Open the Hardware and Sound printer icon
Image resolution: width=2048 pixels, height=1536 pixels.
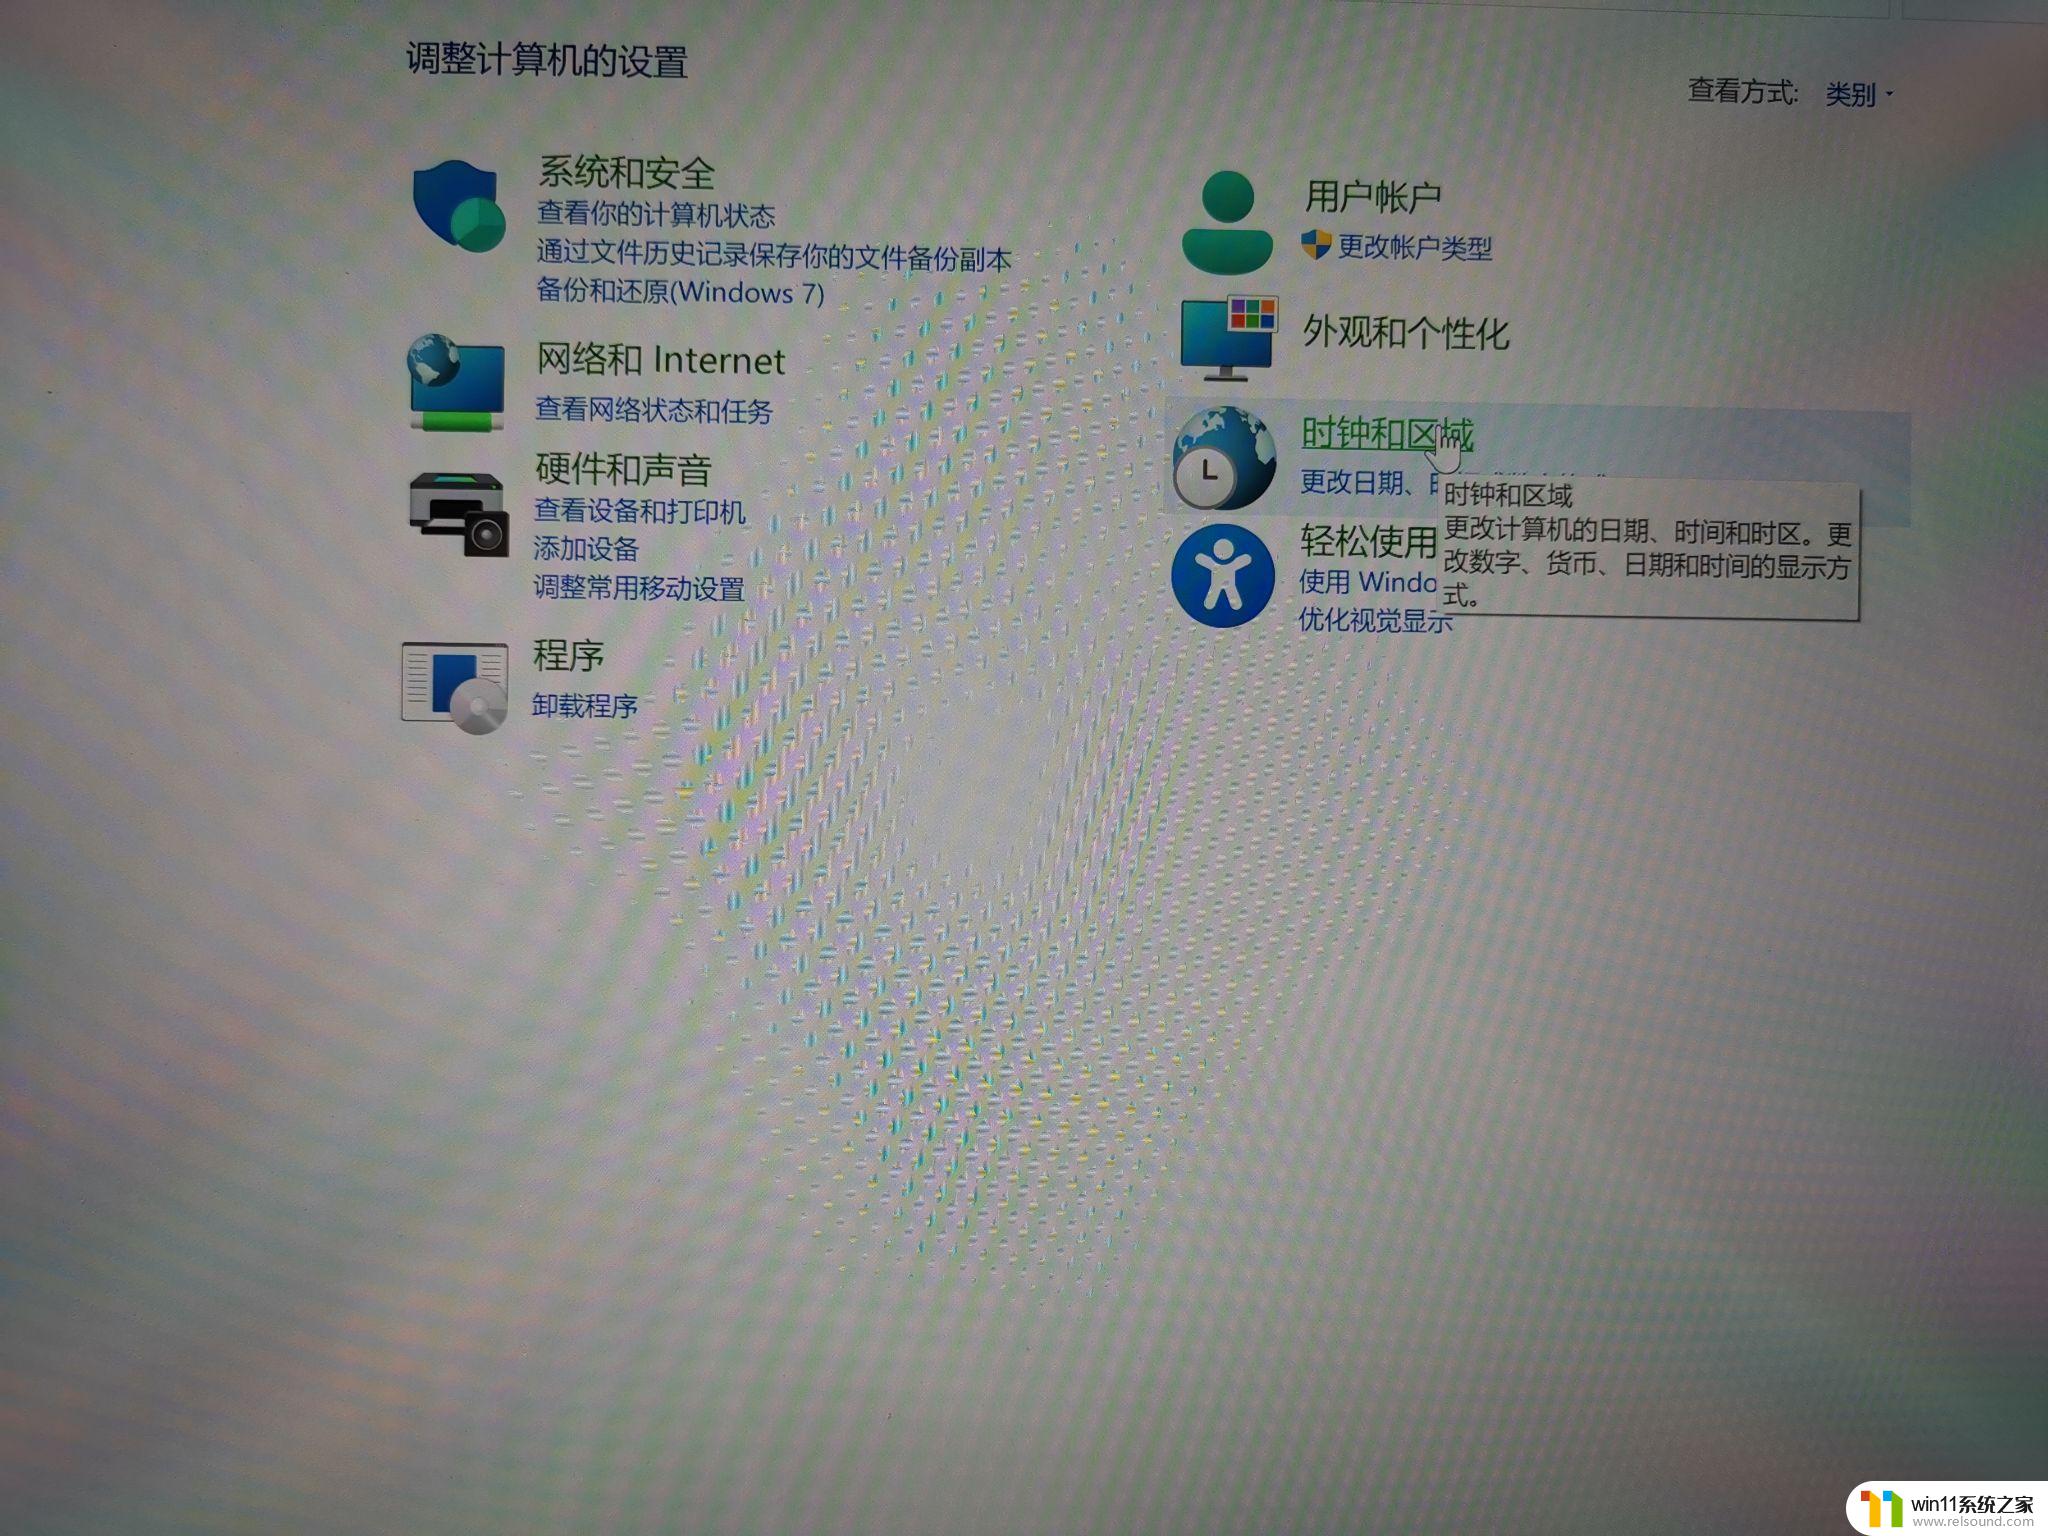tap(459, 514)
